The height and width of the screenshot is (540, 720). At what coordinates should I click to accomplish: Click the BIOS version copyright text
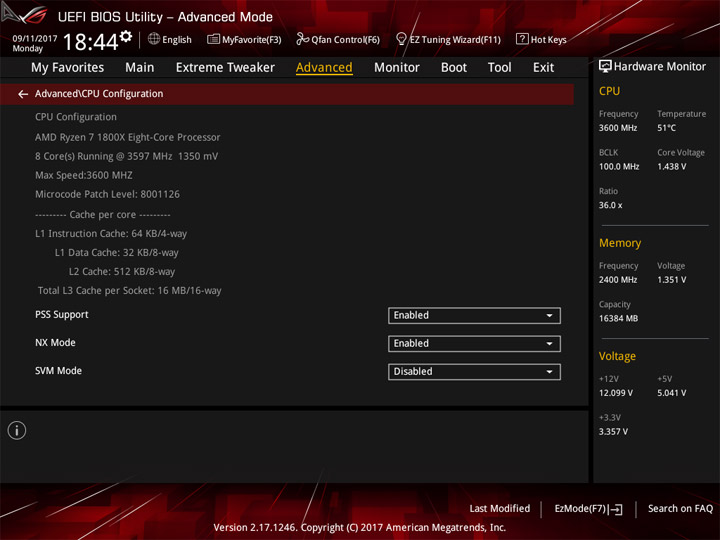360,528
